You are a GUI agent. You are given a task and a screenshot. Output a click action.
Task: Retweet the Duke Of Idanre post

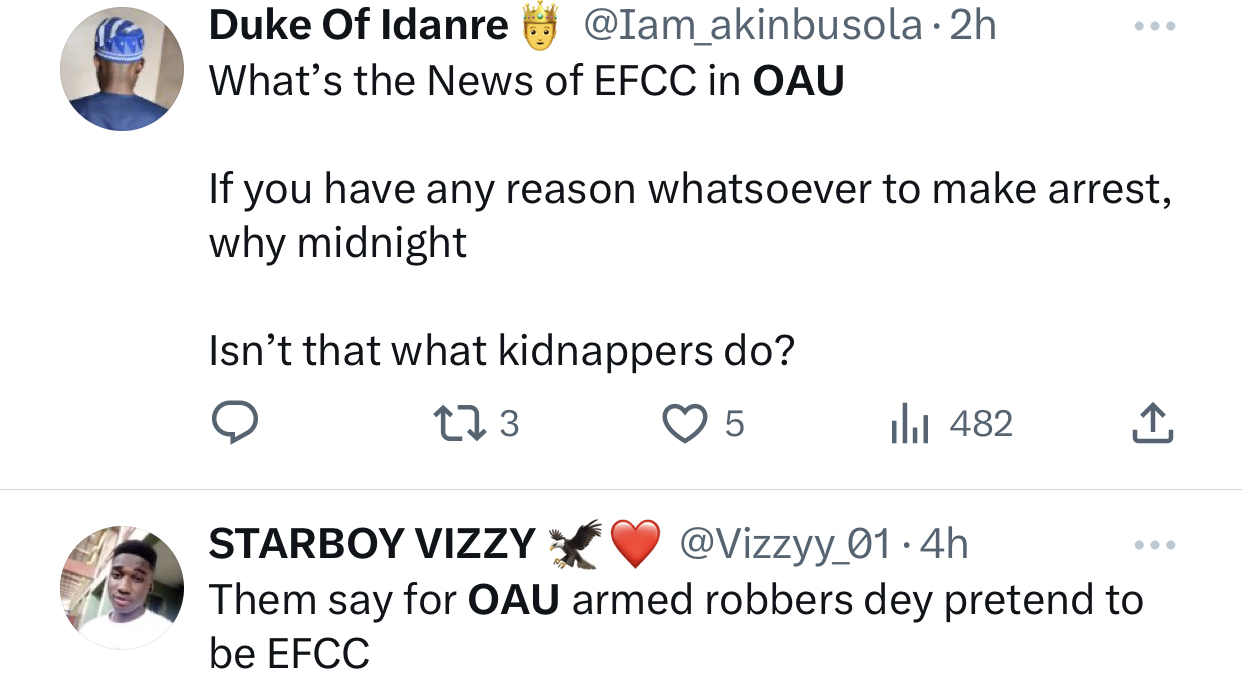click(x=464, y=424)
